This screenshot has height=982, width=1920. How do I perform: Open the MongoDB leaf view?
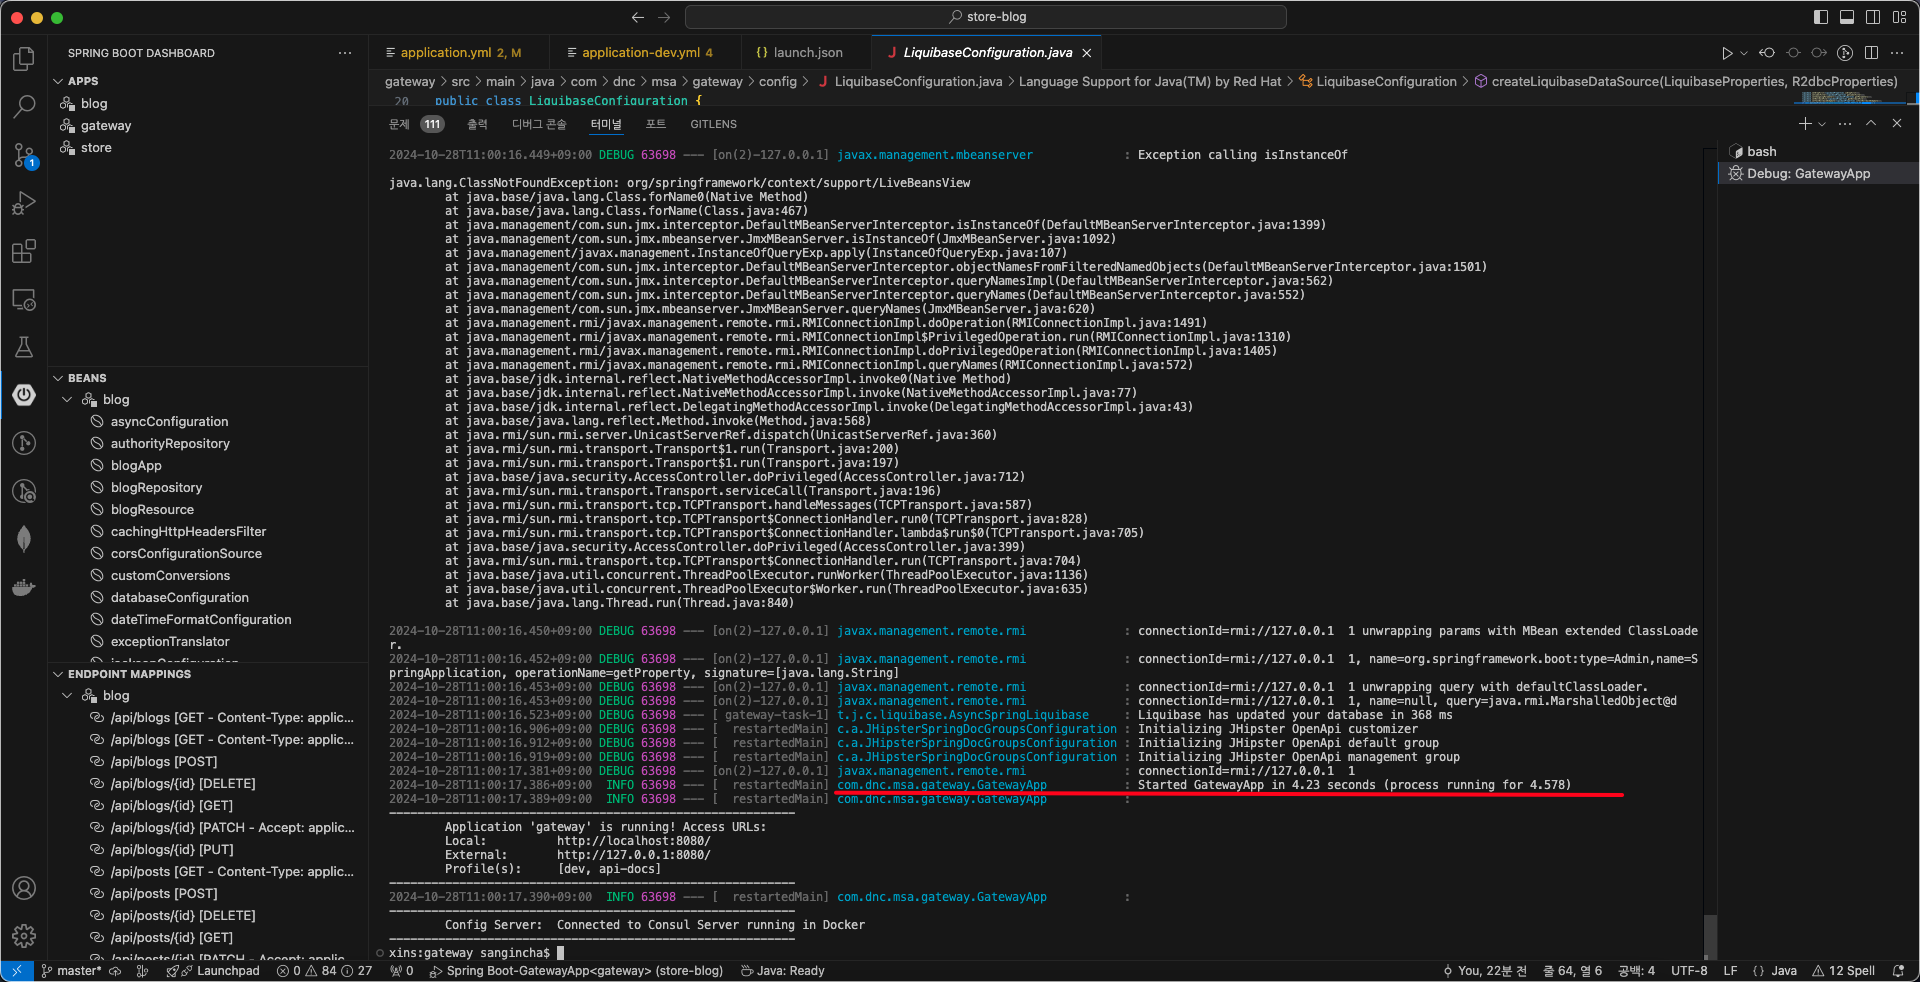[x=24, y=539]
